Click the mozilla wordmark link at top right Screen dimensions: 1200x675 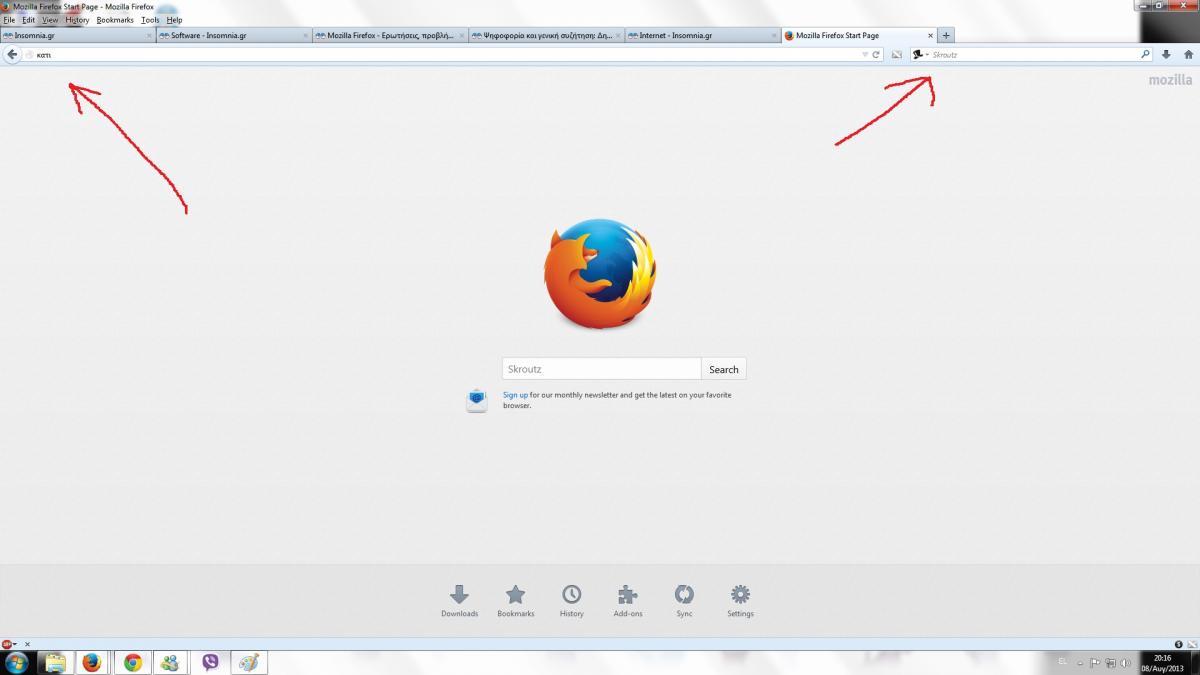tap(1170, 80)
